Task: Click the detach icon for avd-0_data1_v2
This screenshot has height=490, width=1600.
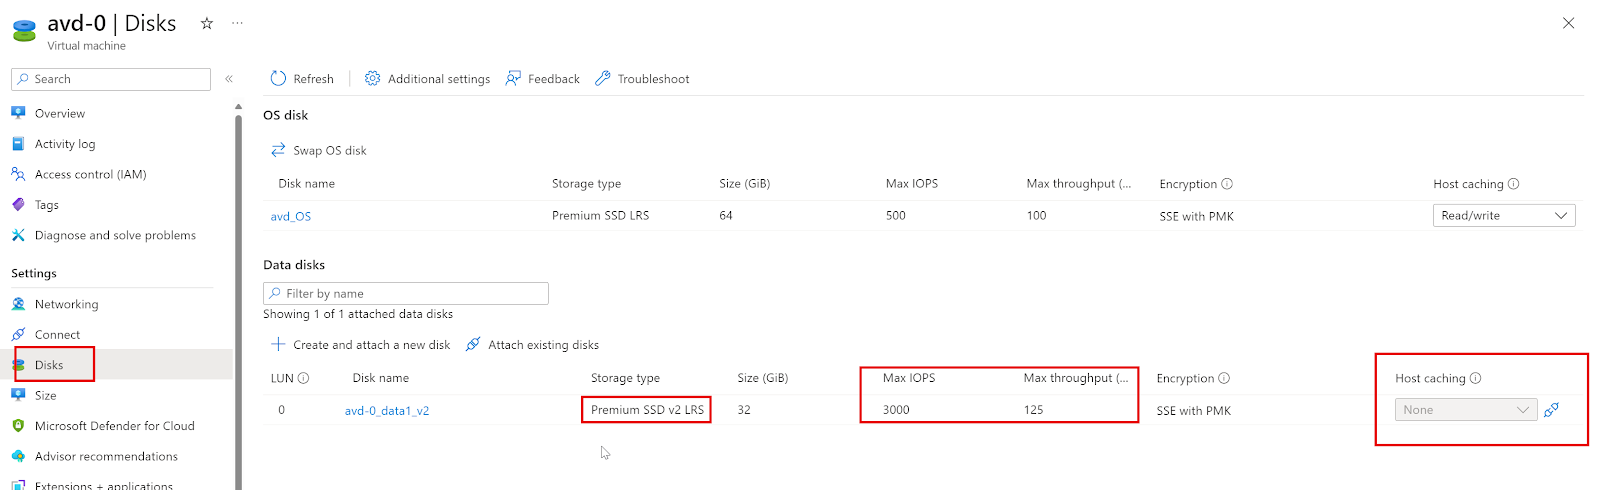Action: (1551, 410)
